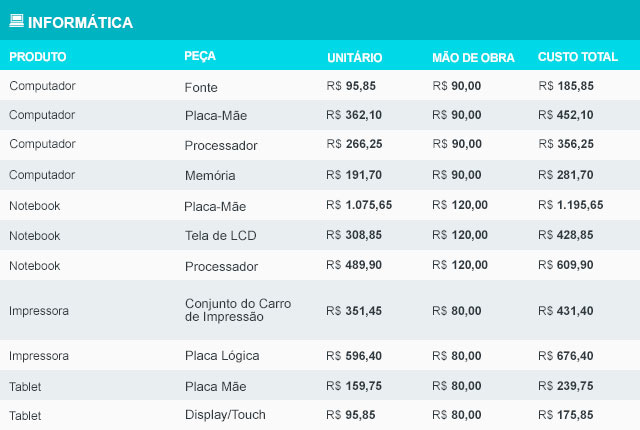Select the PRODUTO column header
640x430 pixels.
[38, 57]
